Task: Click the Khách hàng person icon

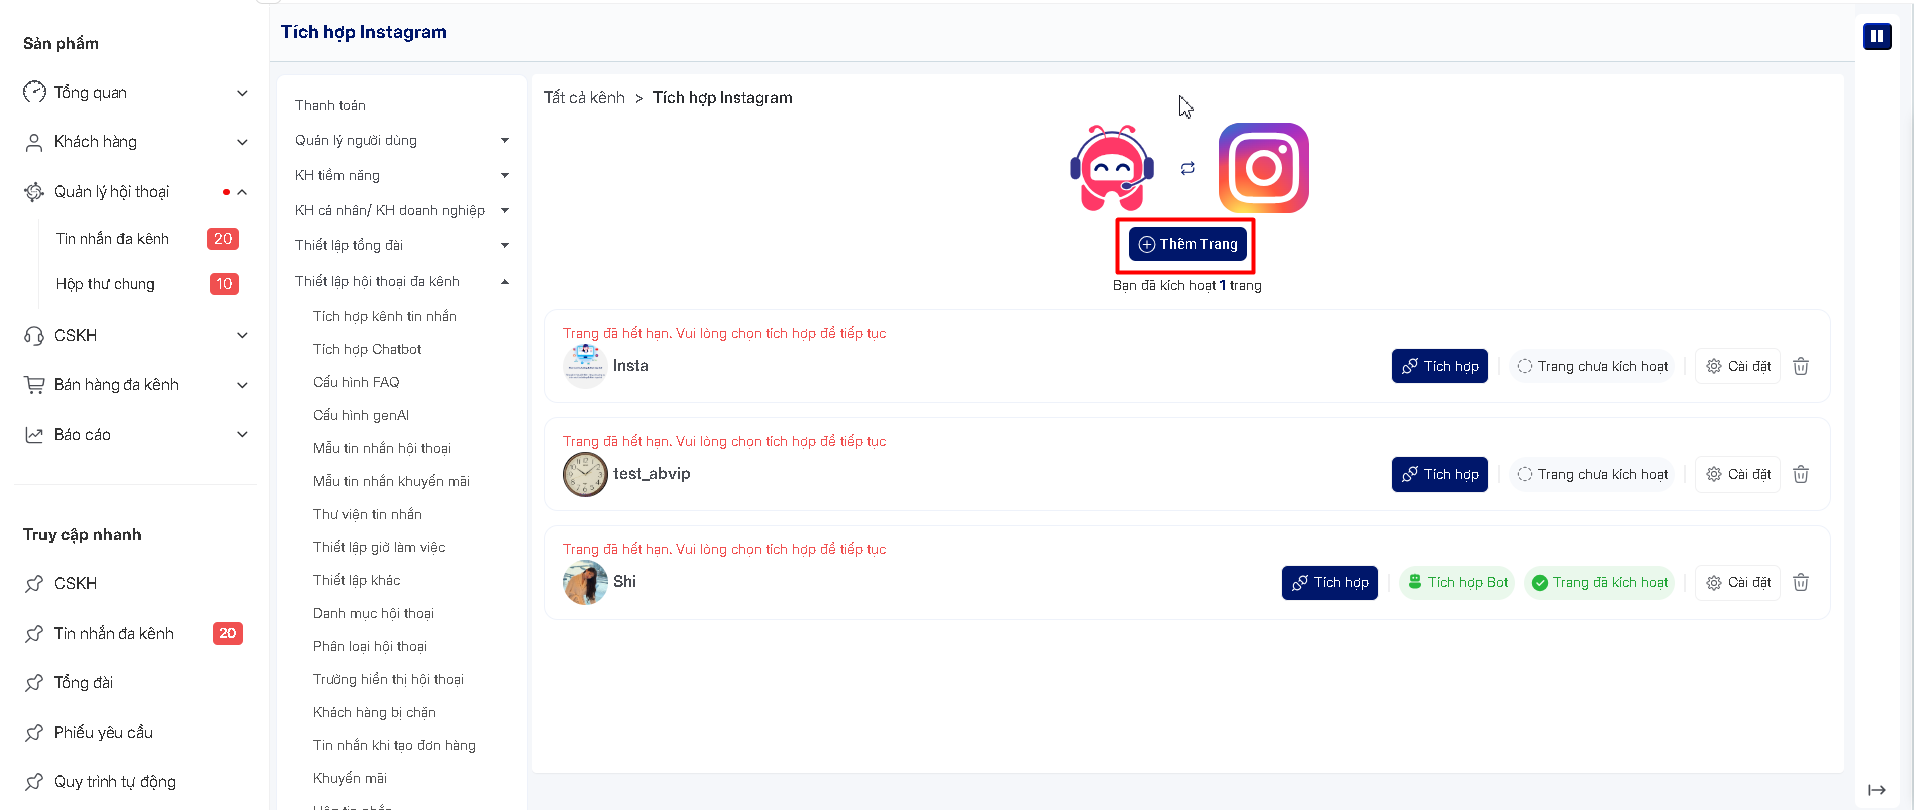Action: click(x=34, y=142)
